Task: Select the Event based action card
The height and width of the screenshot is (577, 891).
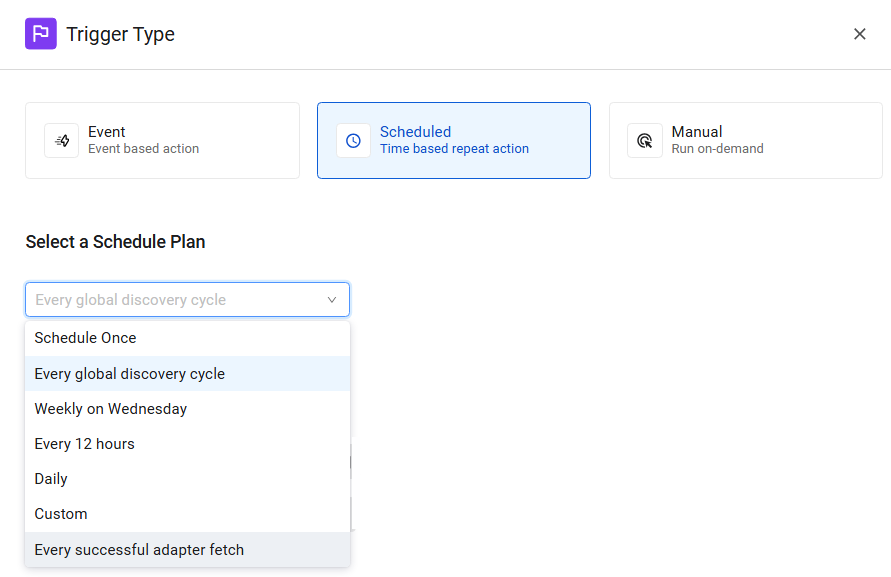Action: coord(162,141)
